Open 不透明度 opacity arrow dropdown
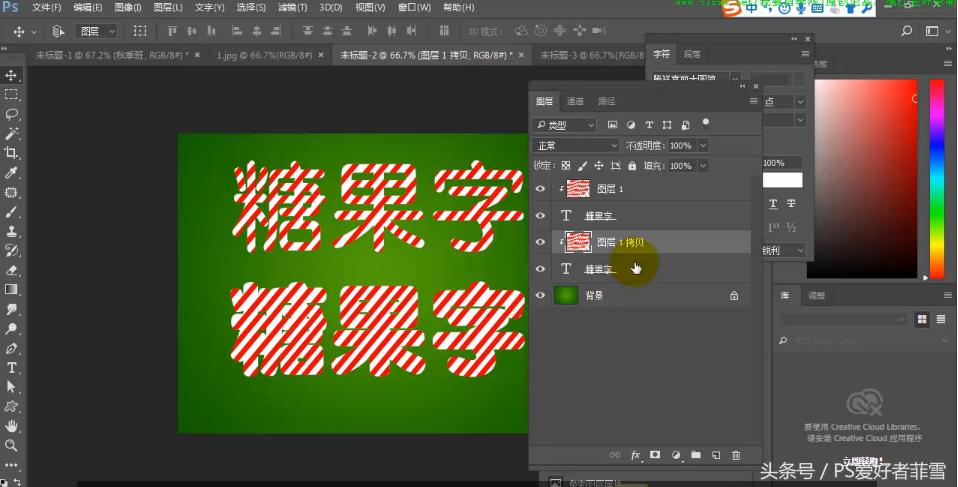This screenshot has width=958, height=487. 703,145
